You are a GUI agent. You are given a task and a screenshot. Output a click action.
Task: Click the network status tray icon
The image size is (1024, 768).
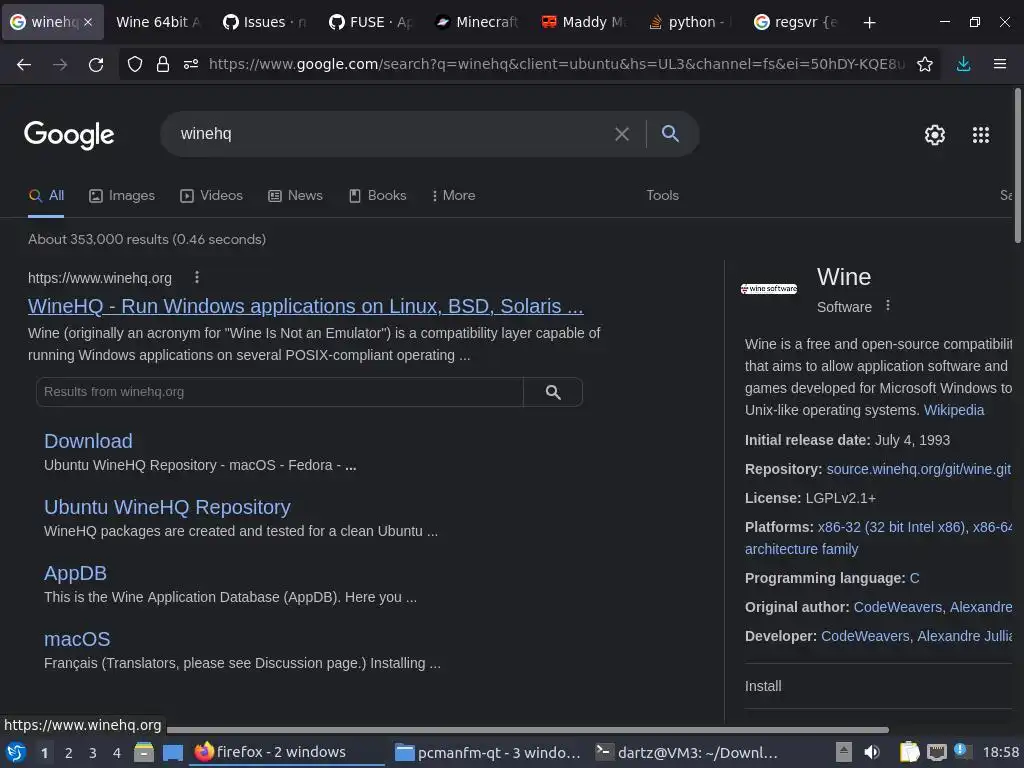tap(937, 752)
